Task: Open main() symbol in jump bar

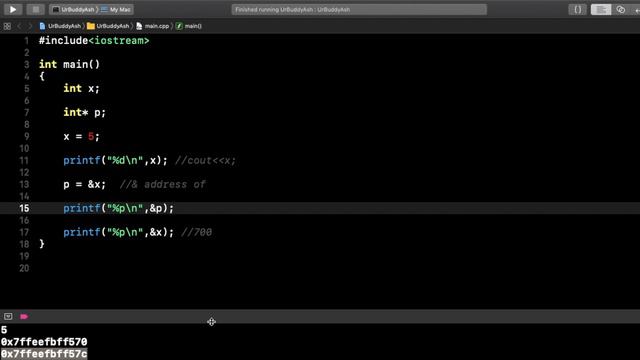Action: coord(189,26)
